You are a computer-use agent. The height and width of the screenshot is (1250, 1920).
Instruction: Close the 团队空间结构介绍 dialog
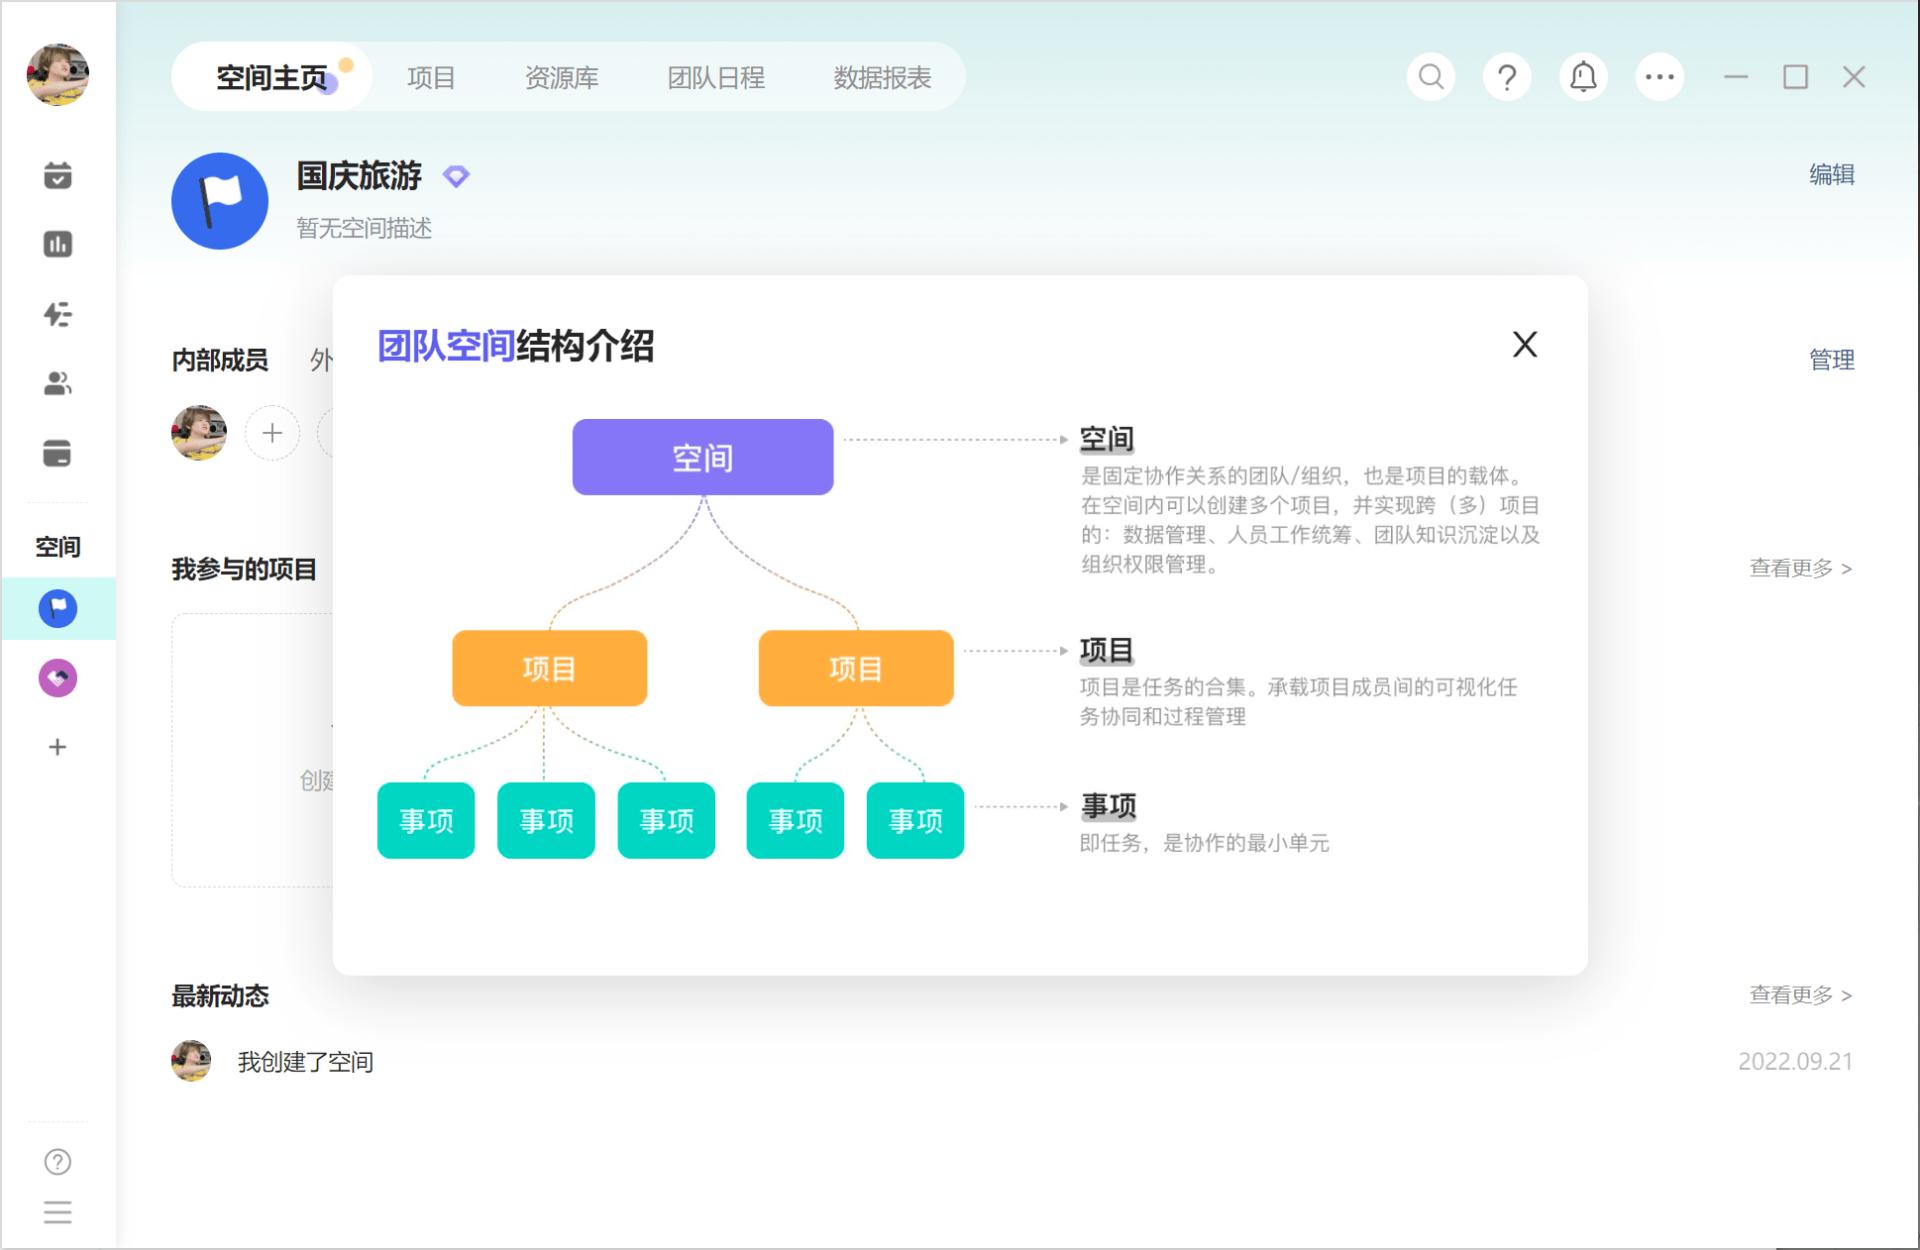1524,344
